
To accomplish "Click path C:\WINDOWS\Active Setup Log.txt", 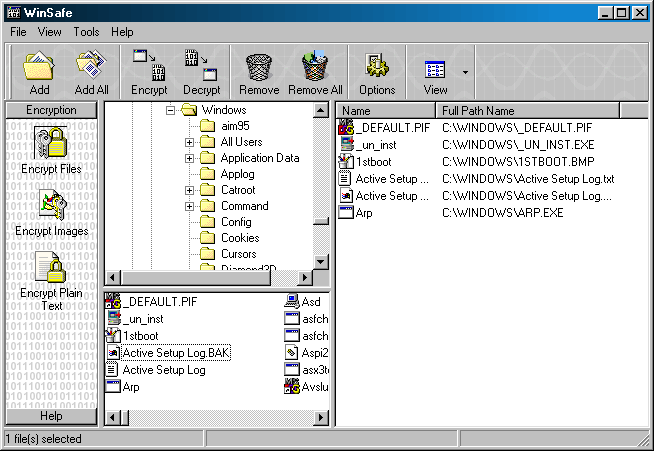I will point(528,179).
